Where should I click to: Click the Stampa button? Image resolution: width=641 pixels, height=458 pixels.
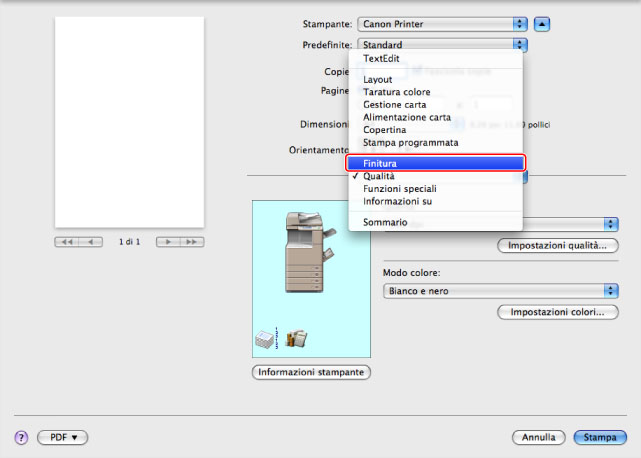[600, 438]
